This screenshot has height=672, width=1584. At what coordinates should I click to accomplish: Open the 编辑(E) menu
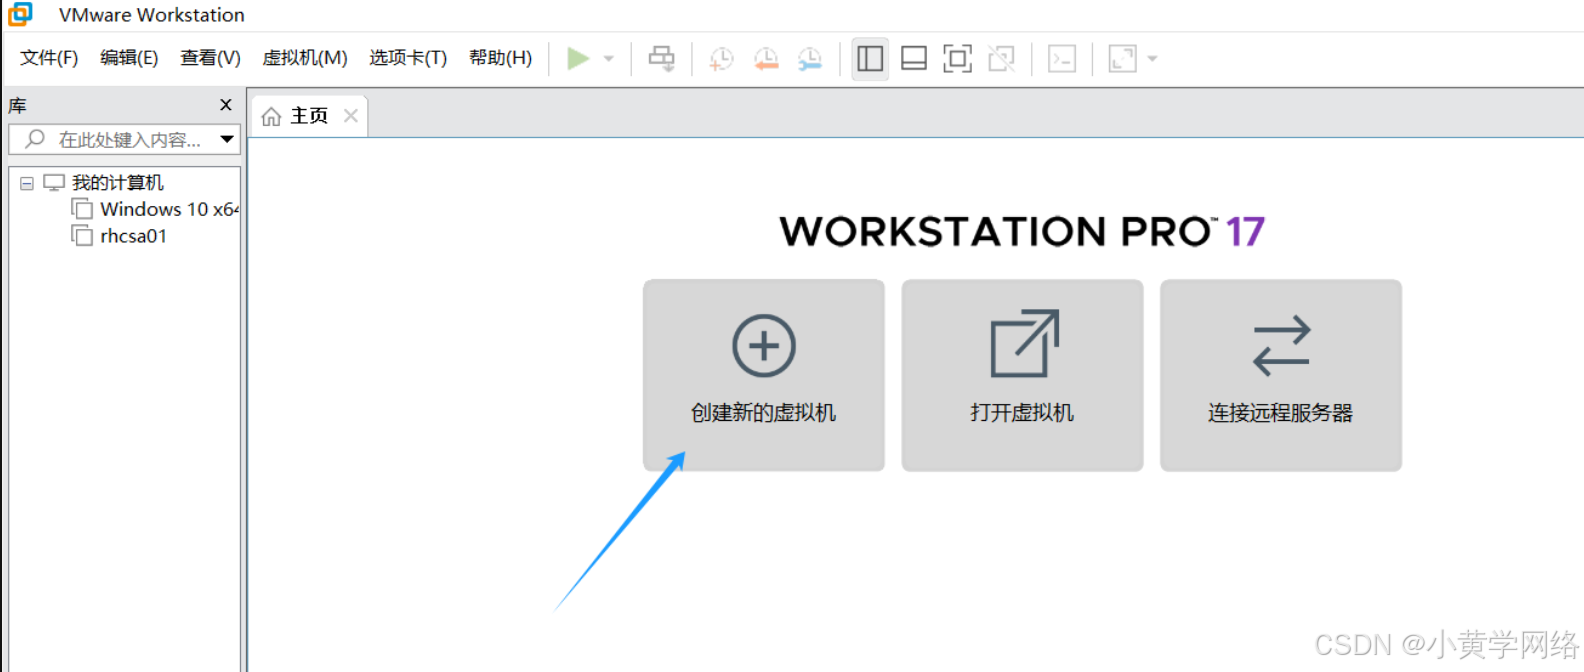[x=129, y=58]
